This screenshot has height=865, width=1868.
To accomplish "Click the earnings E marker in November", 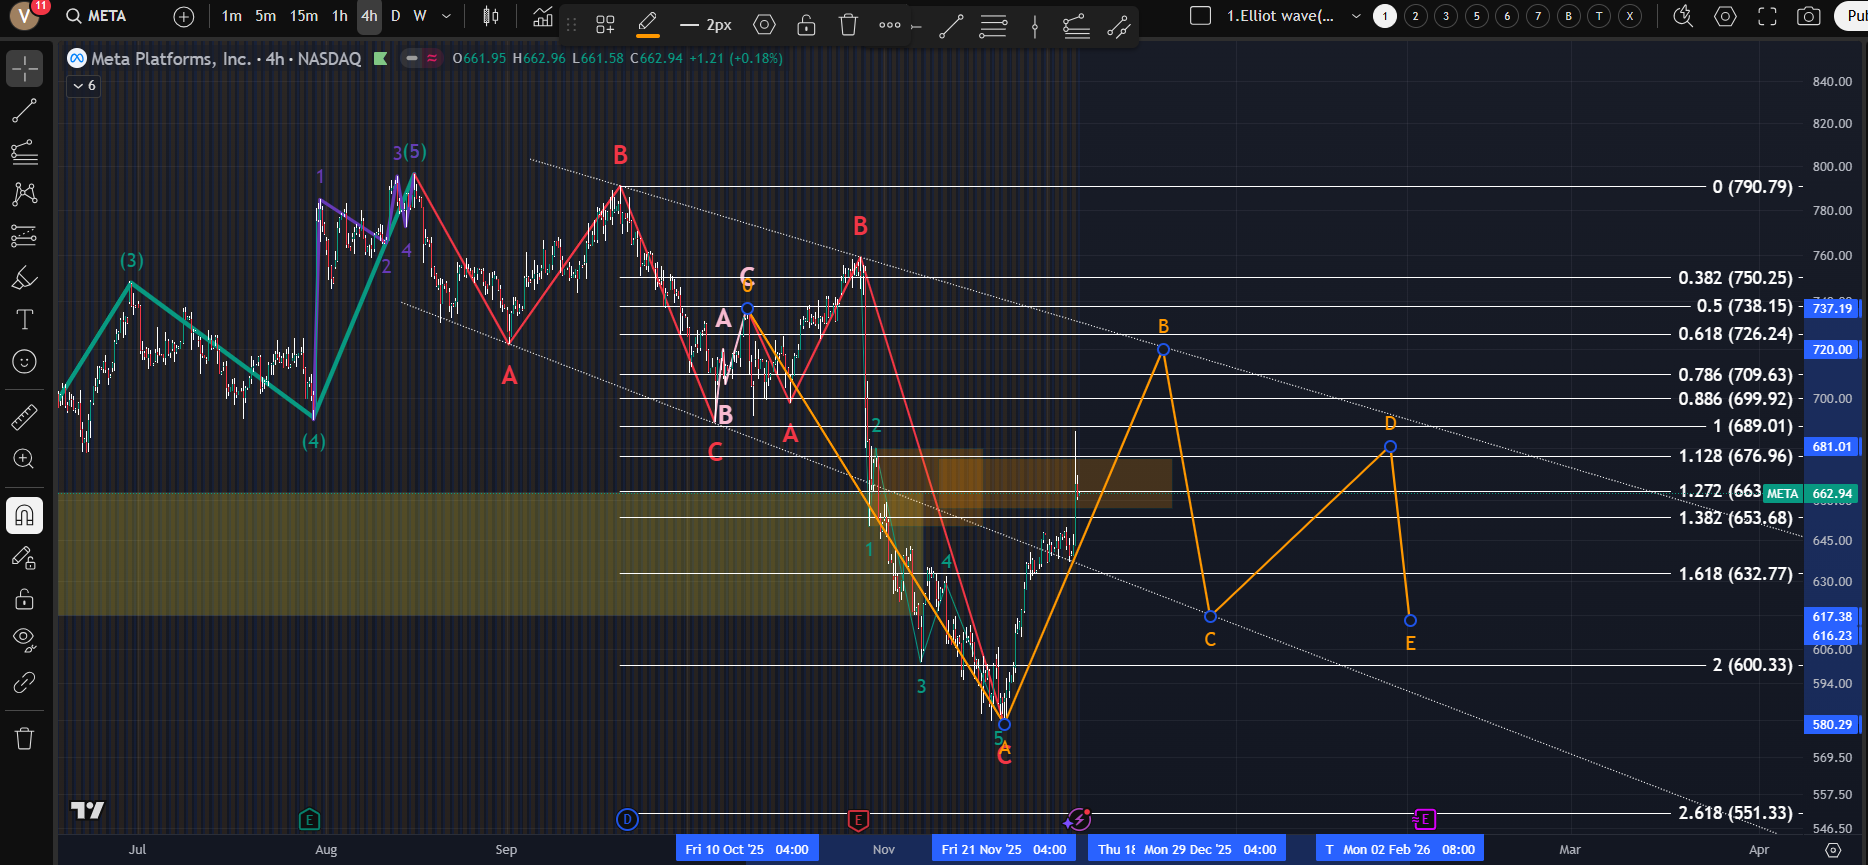I will point(857,820).
